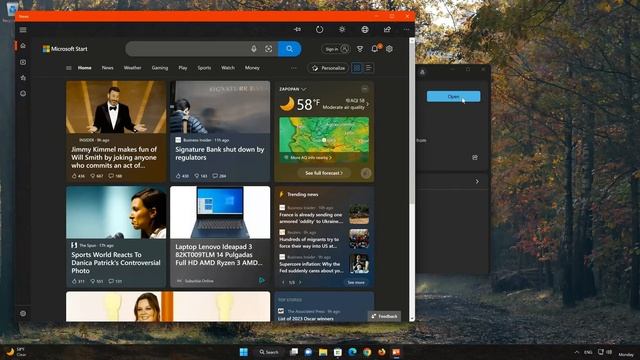This screenshot has width=640, height=360.
Task: Switch to the Weather tab
Action: tap(132, 68)
